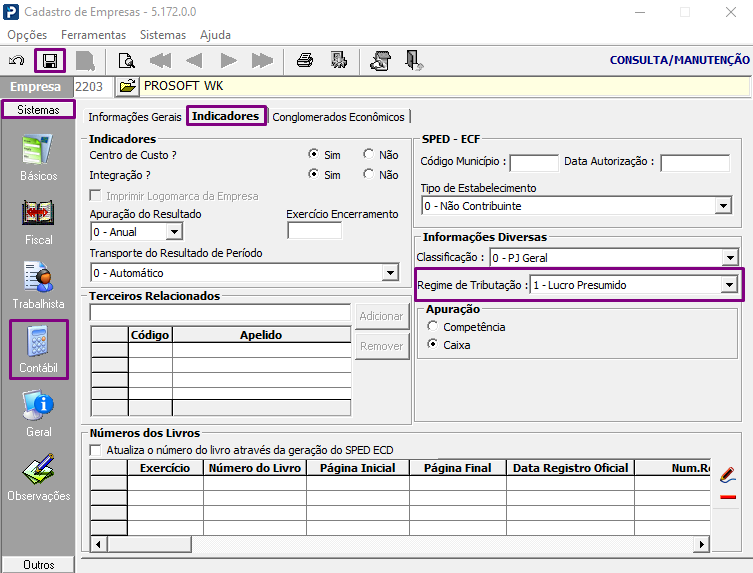Click the exit door toolbar icon
This screenshot has width=753, height=573.
click(413, 61)
